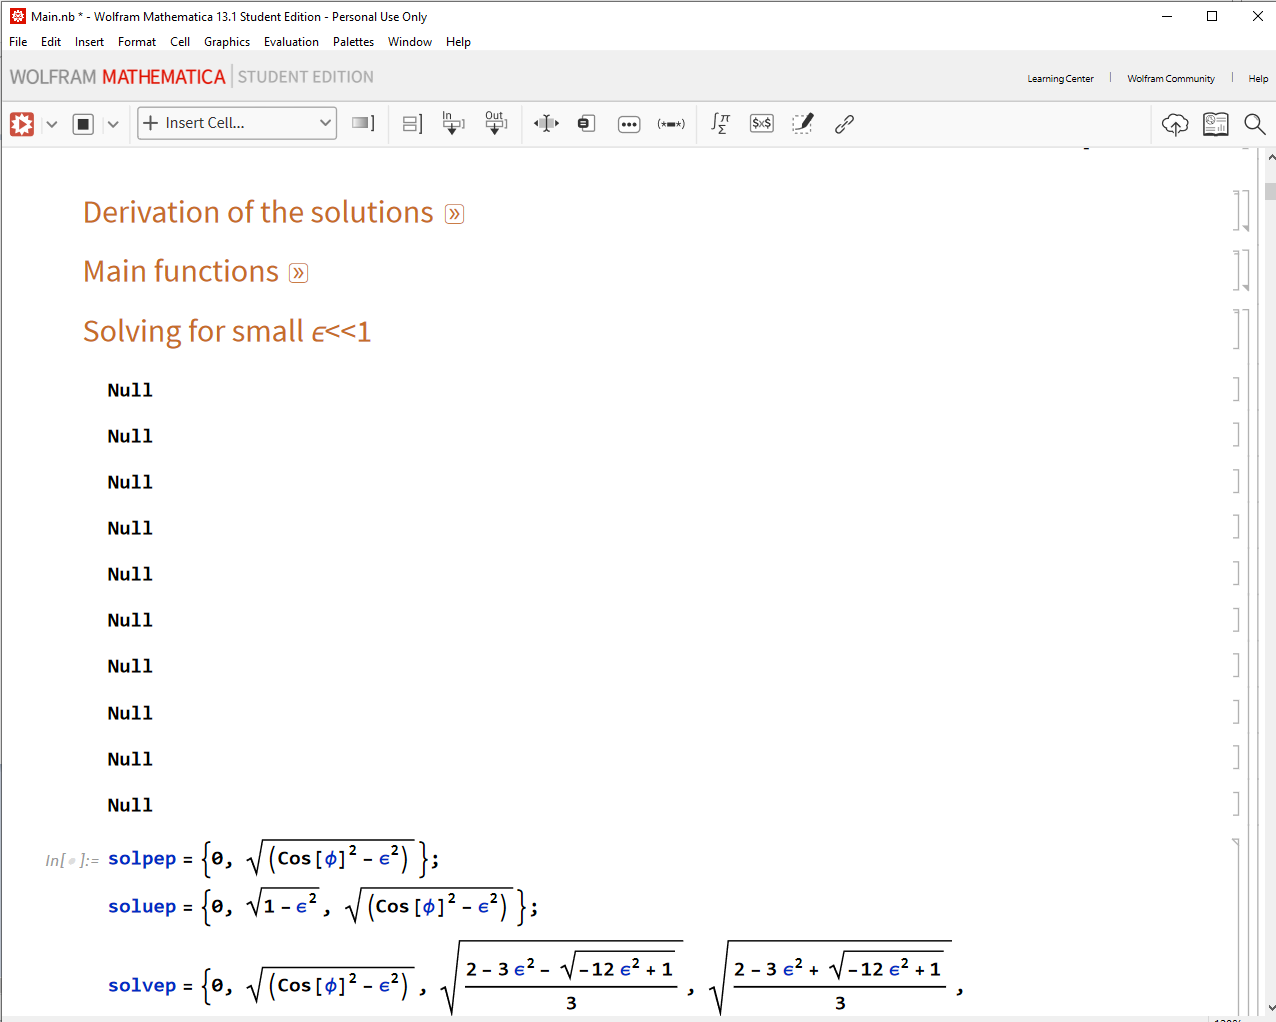Screen dimensions: 1276x1022
Task: Open the drawing tools pencil icon
Action: (x=803, y=123)
